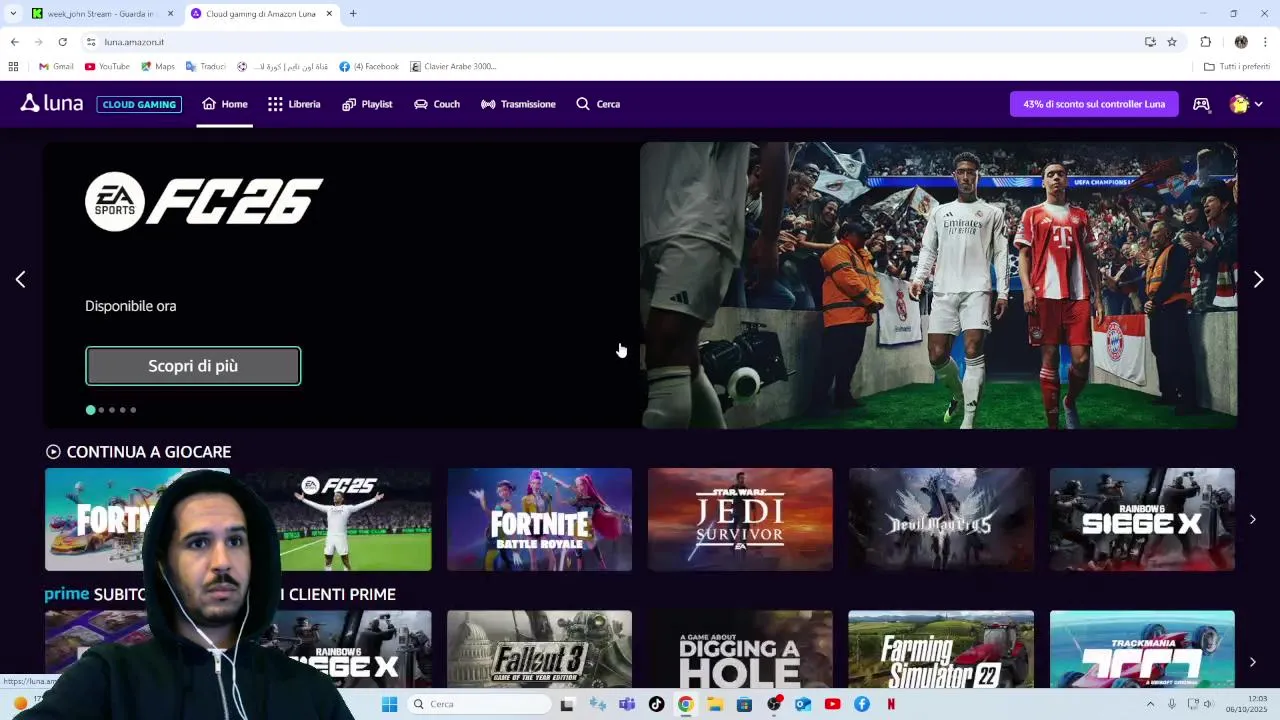Open a new browser tab
This screenshot has height=720, width=1280.
click(353, 14)
